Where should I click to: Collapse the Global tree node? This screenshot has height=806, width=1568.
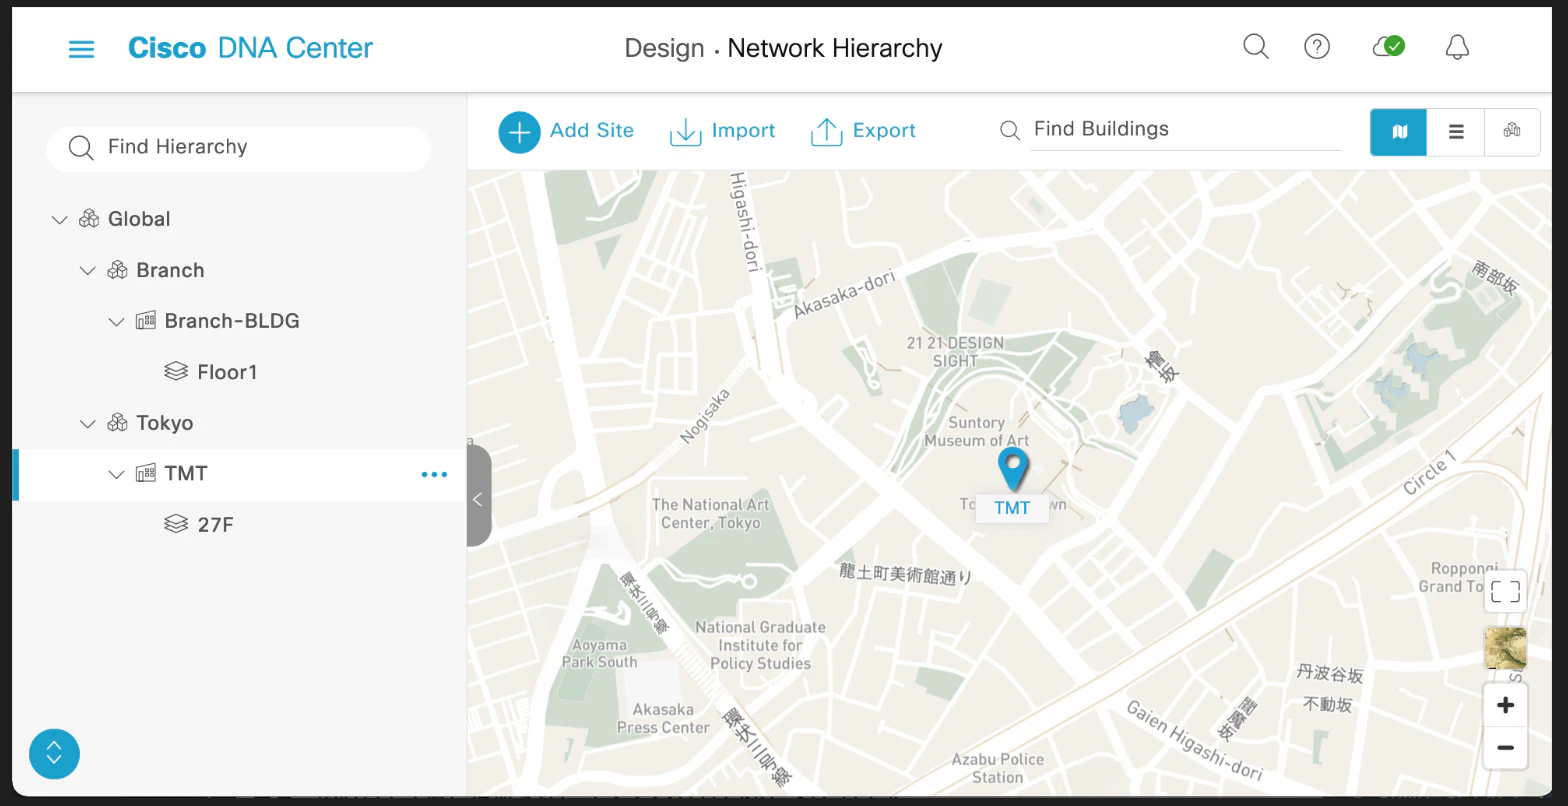point(59,220)
